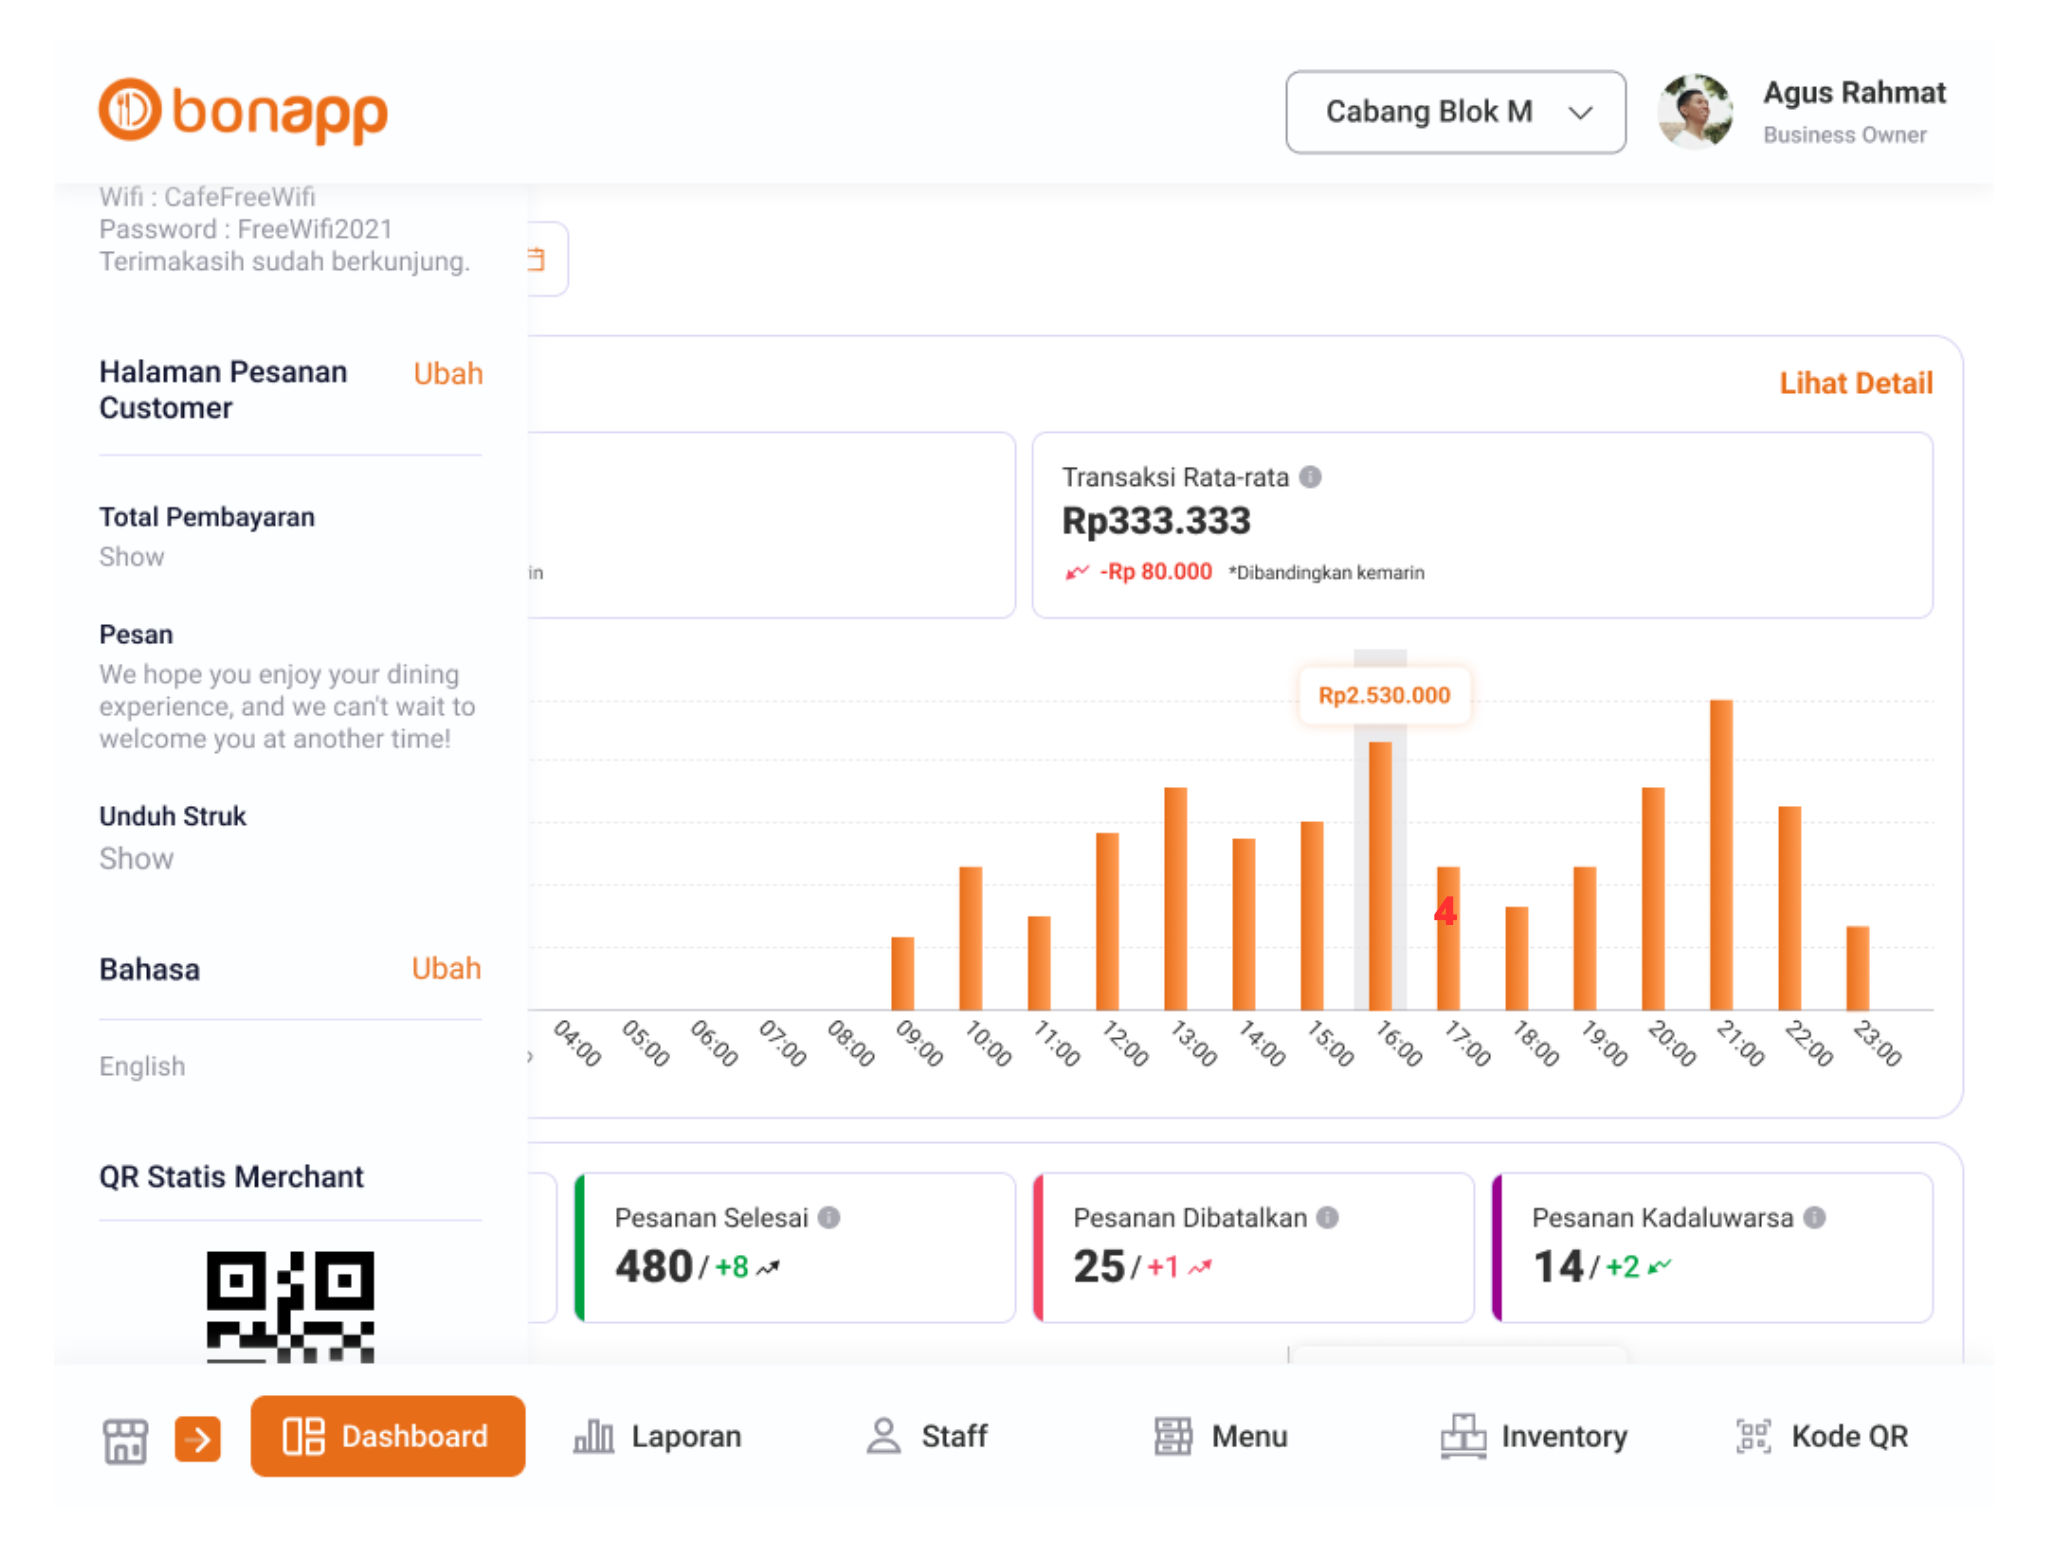Viewport: 2048px width, 1550px height.
Task: Expand branch selector chevron arrow
Action: pos(1580,112)
